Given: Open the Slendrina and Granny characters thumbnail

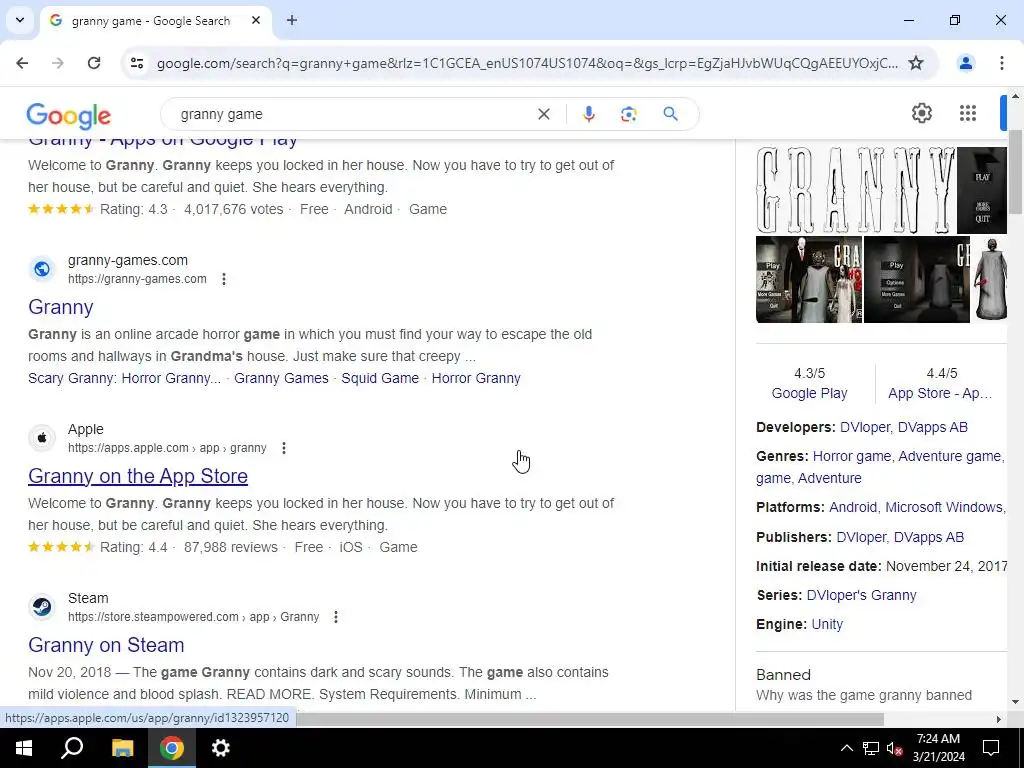Looking at the screenshot, I should pyautogui.click(x=809, y=280).
